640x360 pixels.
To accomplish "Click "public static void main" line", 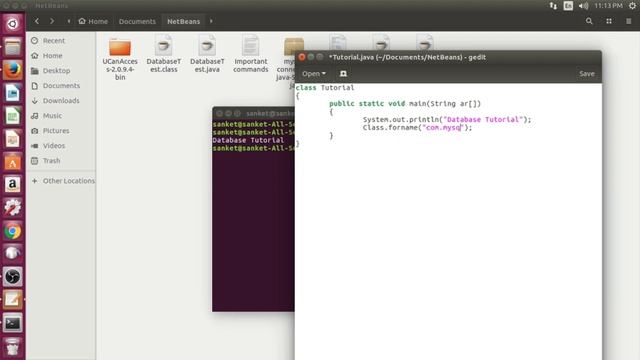I will click(405, 104).
